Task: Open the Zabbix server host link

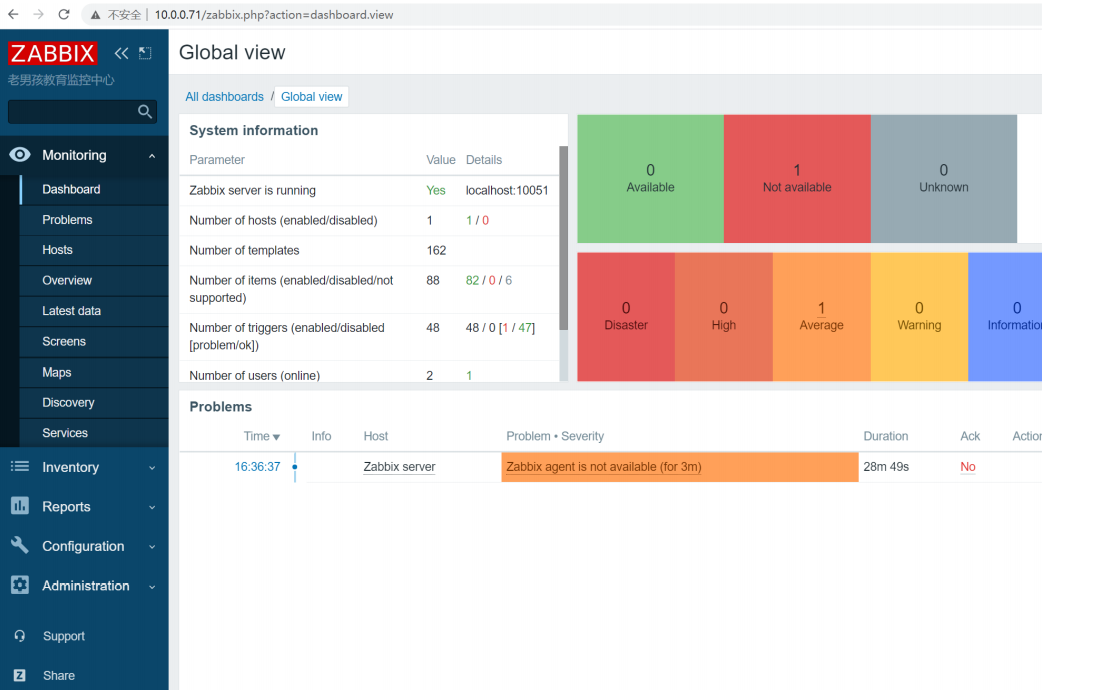Action: tap(399, 466)
